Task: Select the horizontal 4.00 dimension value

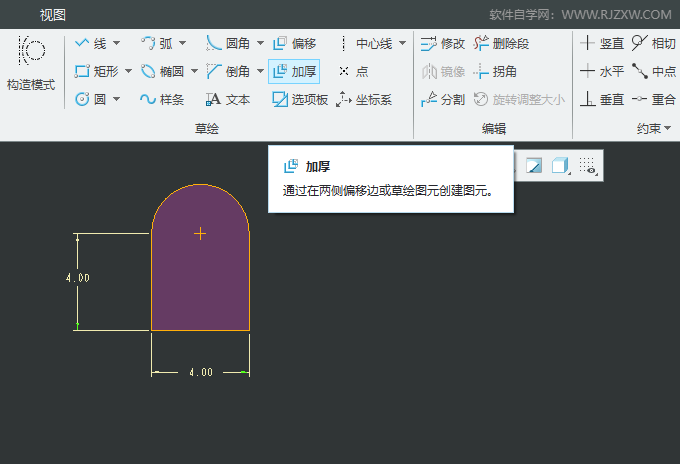Action: coord(201,372)
